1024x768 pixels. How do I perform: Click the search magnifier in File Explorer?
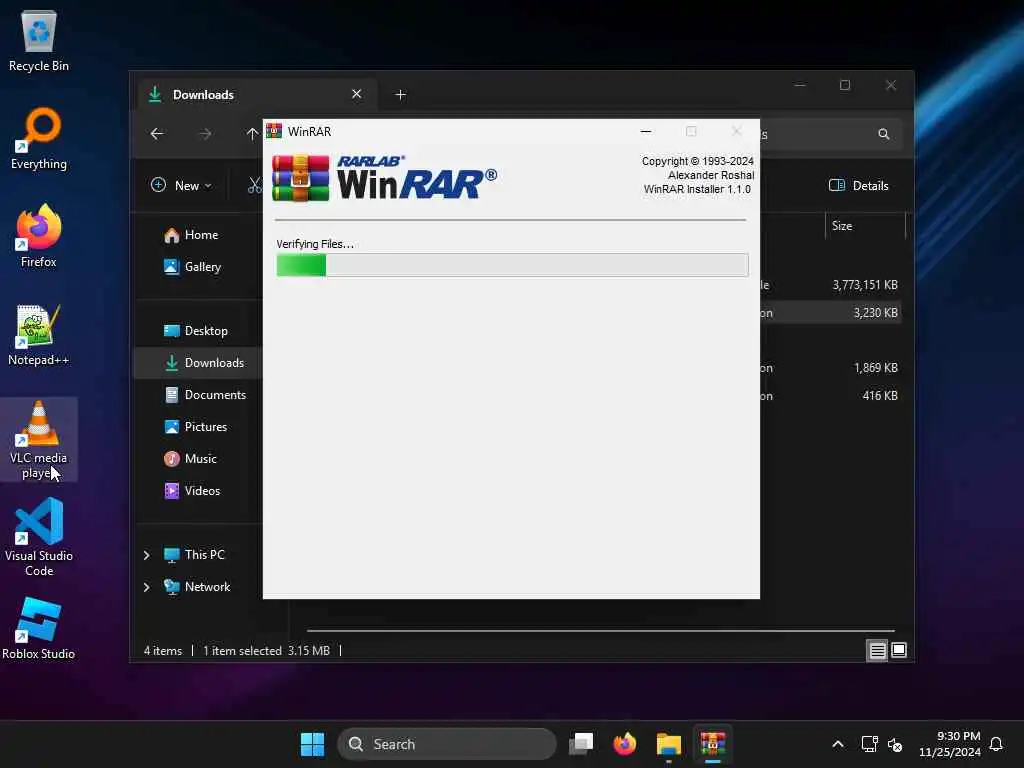point(883,134)
